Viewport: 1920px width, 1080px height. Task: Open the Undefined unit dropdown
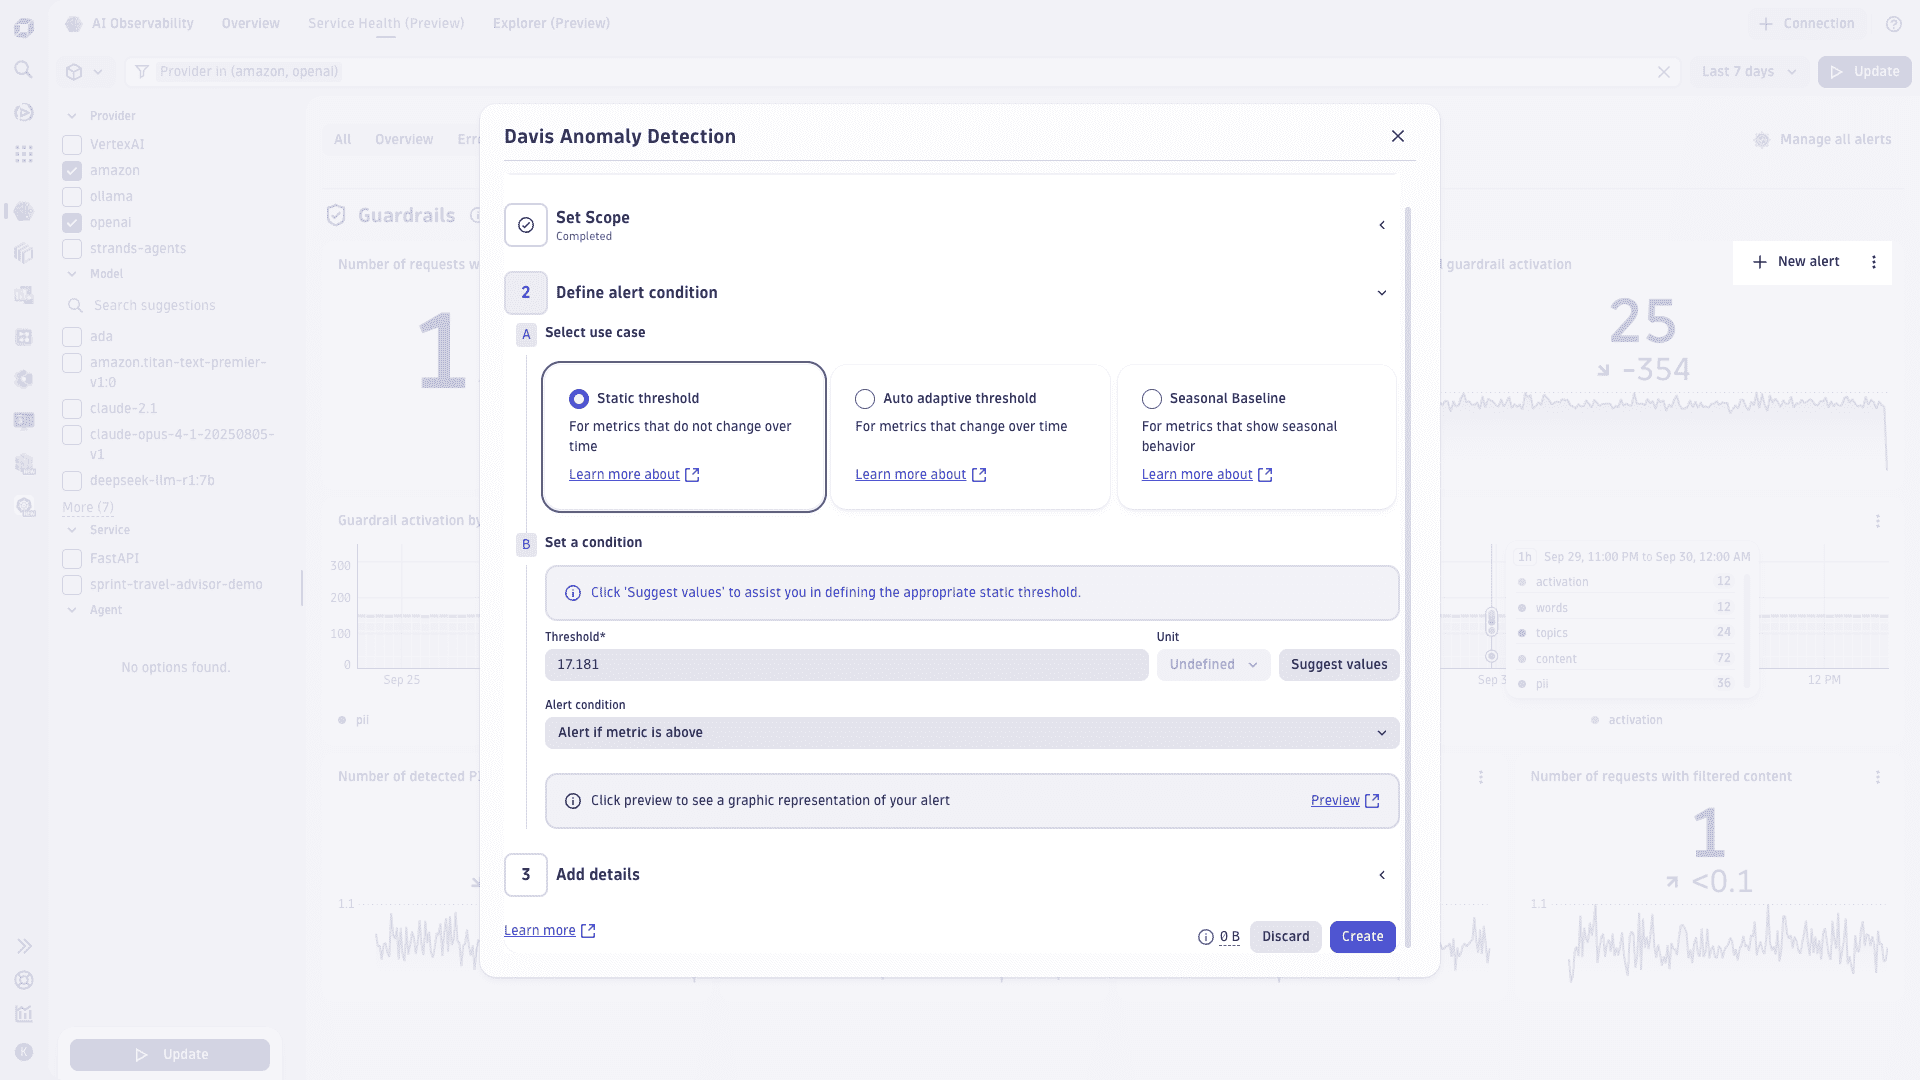(1212, 664)
